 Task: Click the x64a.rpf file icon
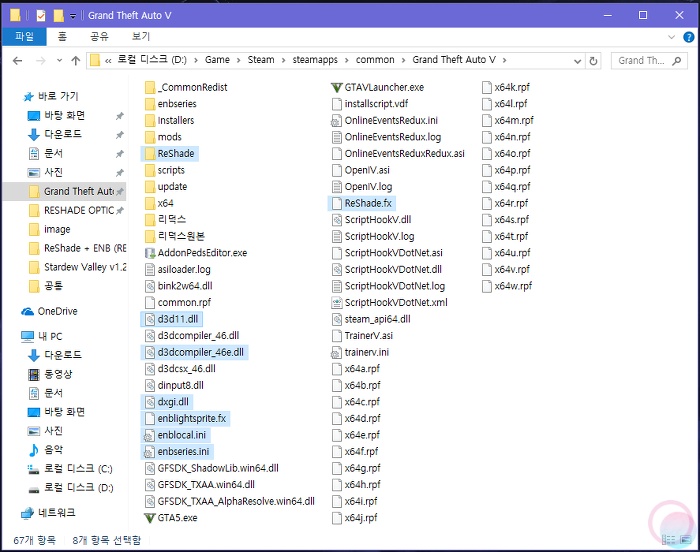click(337, 369)
